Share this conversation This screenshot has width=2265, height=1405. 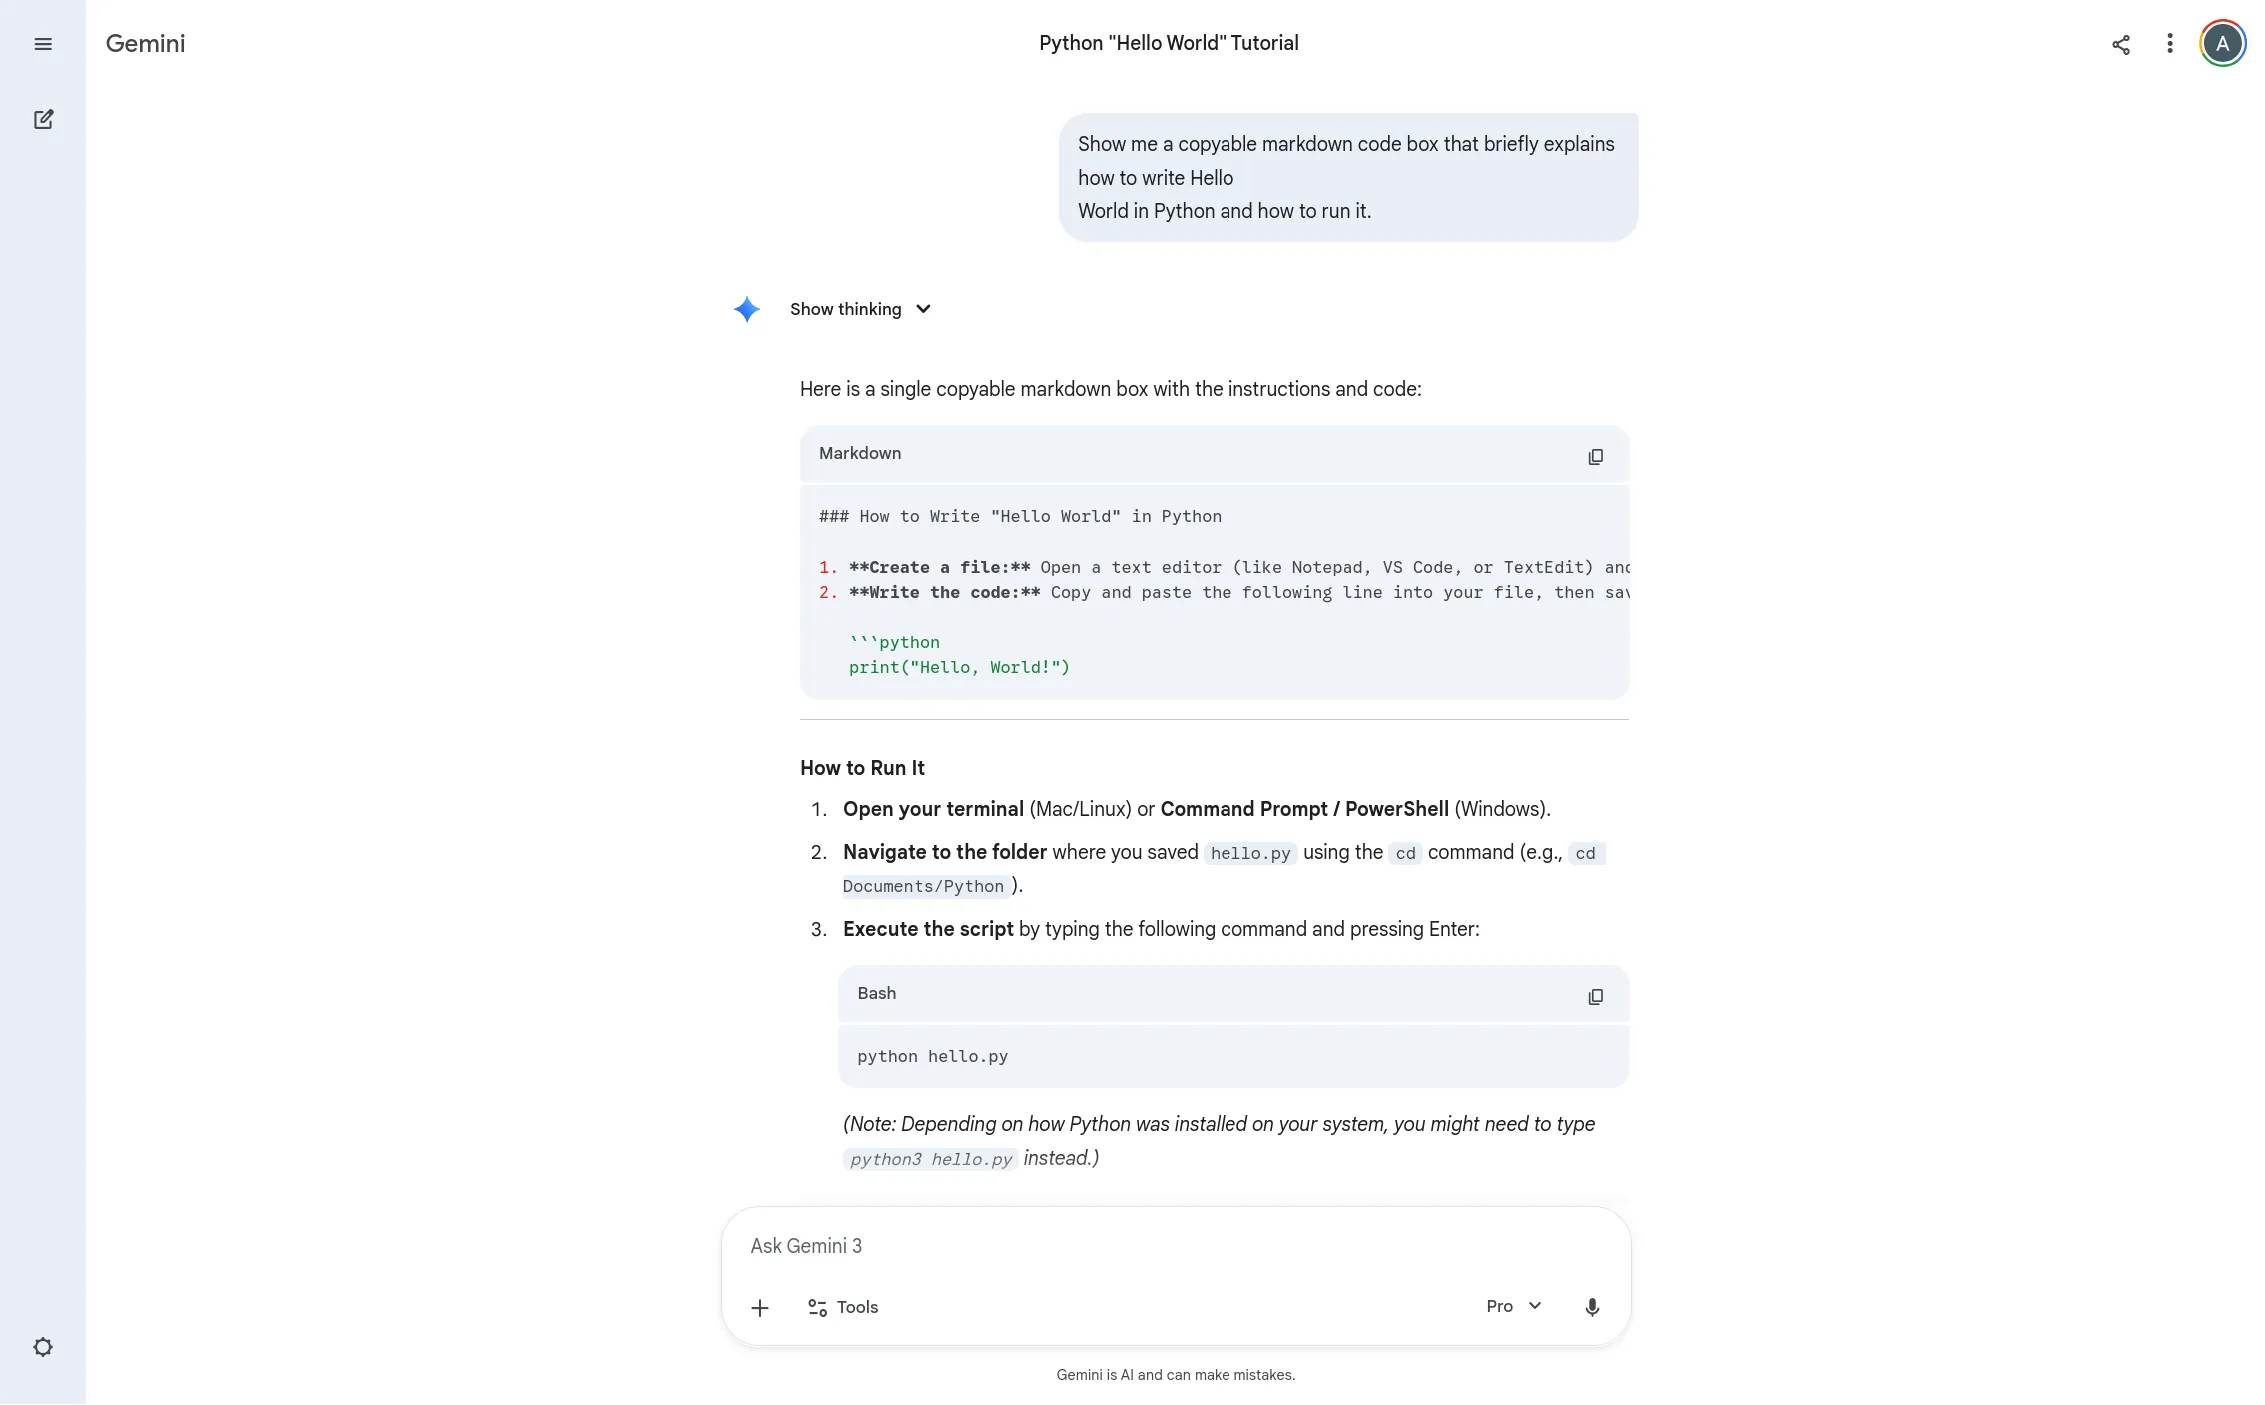[2120, 43]
